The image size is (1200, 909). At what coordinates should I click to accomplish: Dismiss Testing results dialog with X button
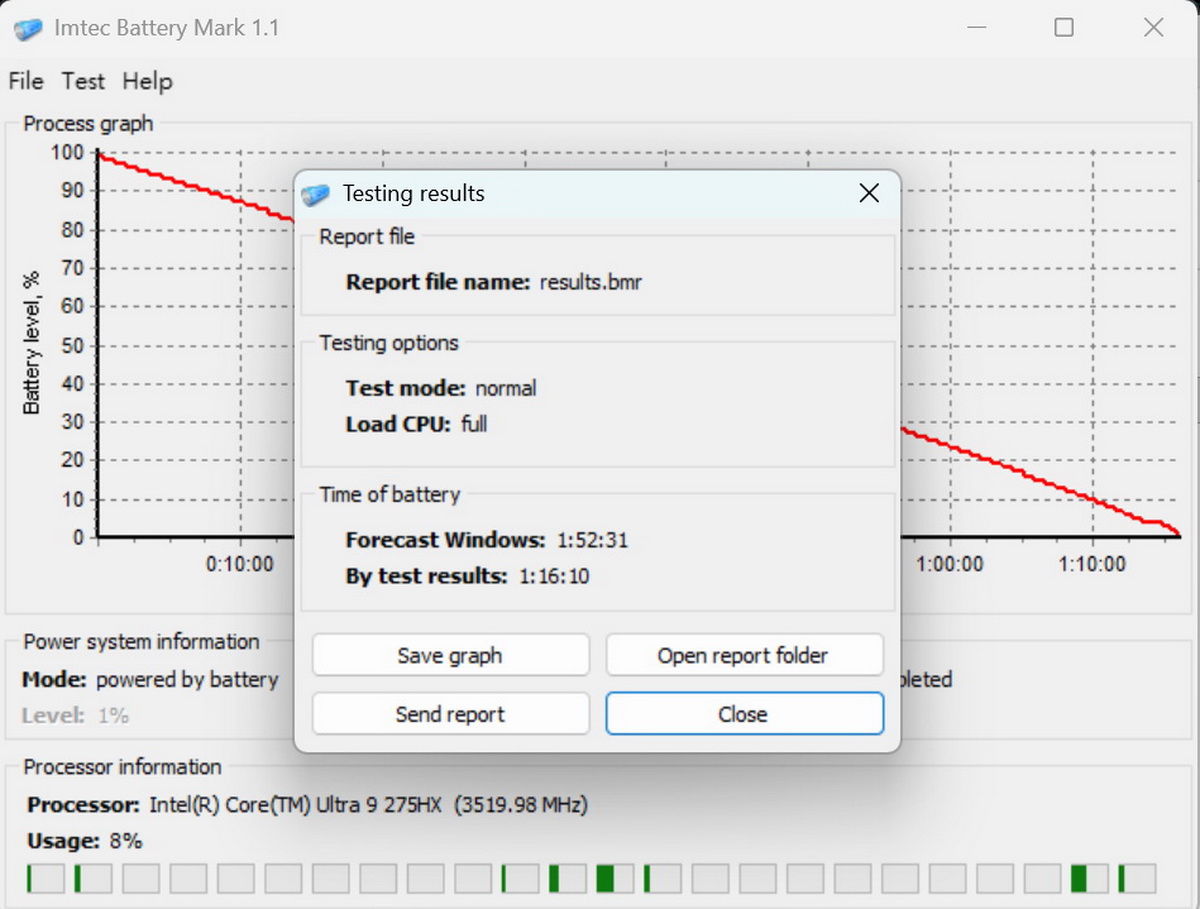click(x=869, y=194)
